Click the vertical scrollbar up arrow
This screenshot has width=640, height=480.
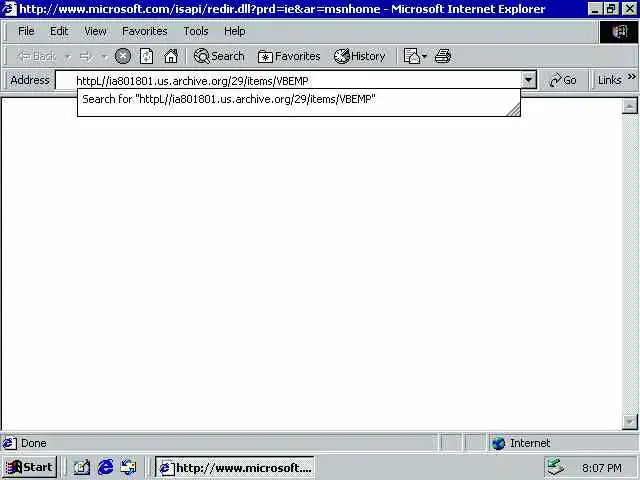pyautogui.click(x=629, y=106)
